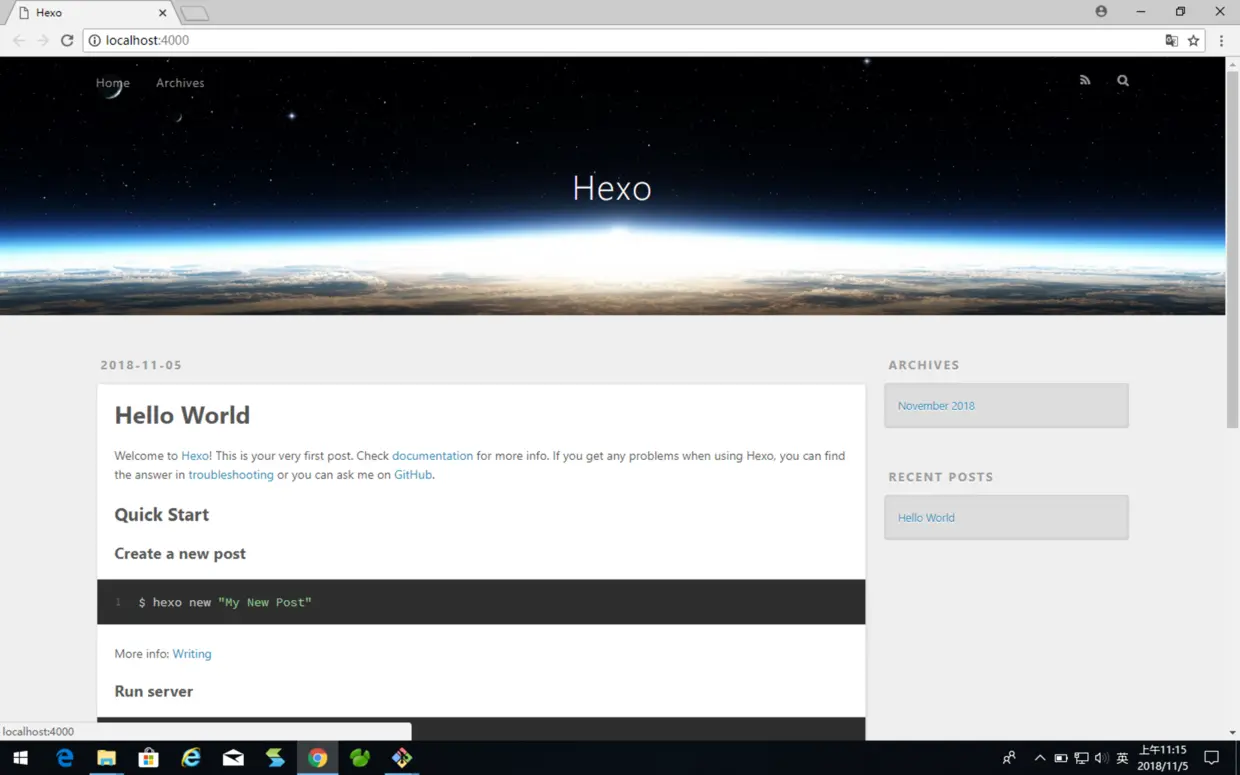Click the Run server heading

click(154, 692)
